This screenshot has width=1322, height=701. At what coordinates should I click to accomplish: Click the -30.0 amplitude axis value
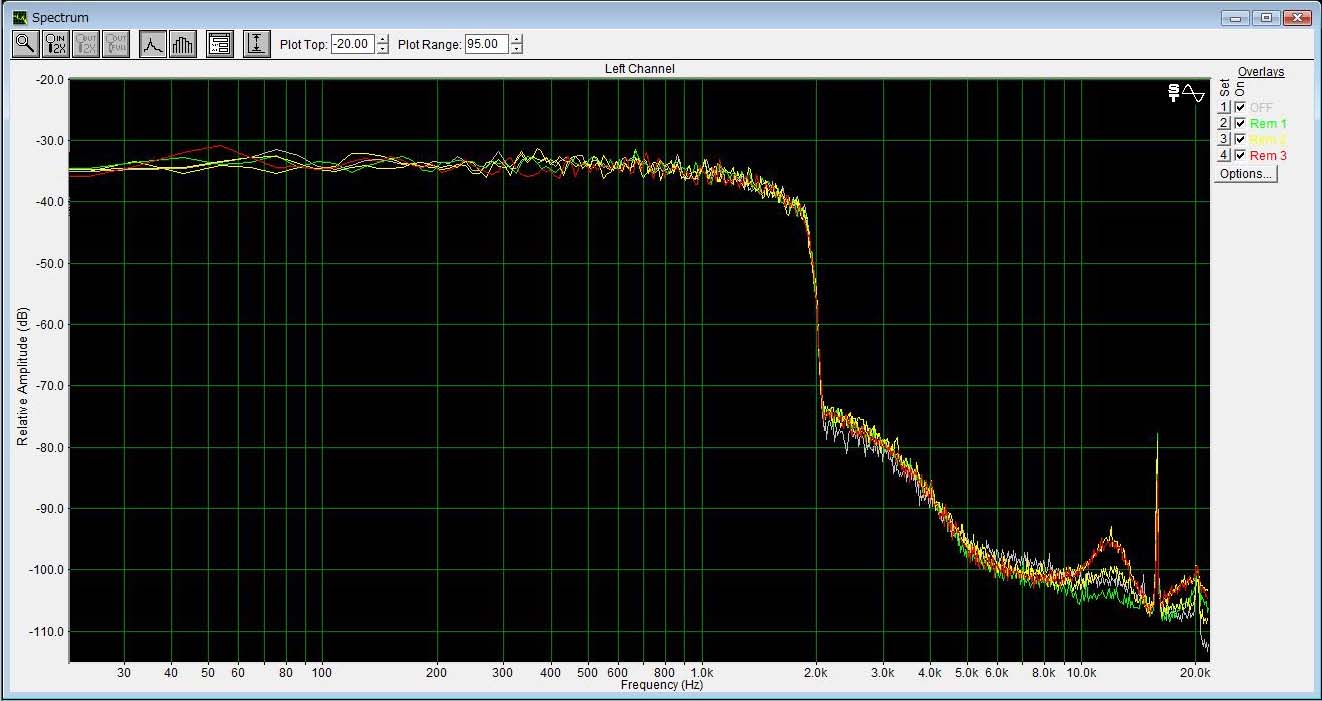(x=50, y=141)
